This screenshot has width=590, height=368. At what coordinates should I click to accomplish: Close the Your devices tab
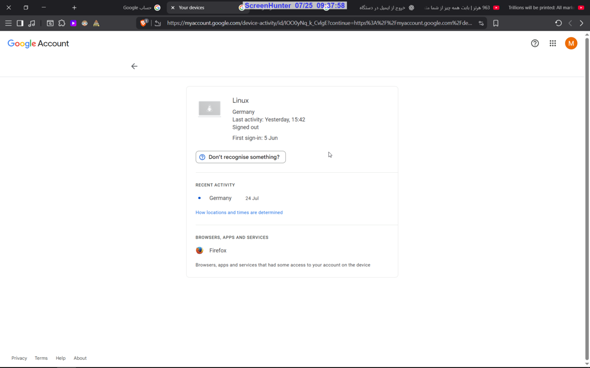coord(173,8)
